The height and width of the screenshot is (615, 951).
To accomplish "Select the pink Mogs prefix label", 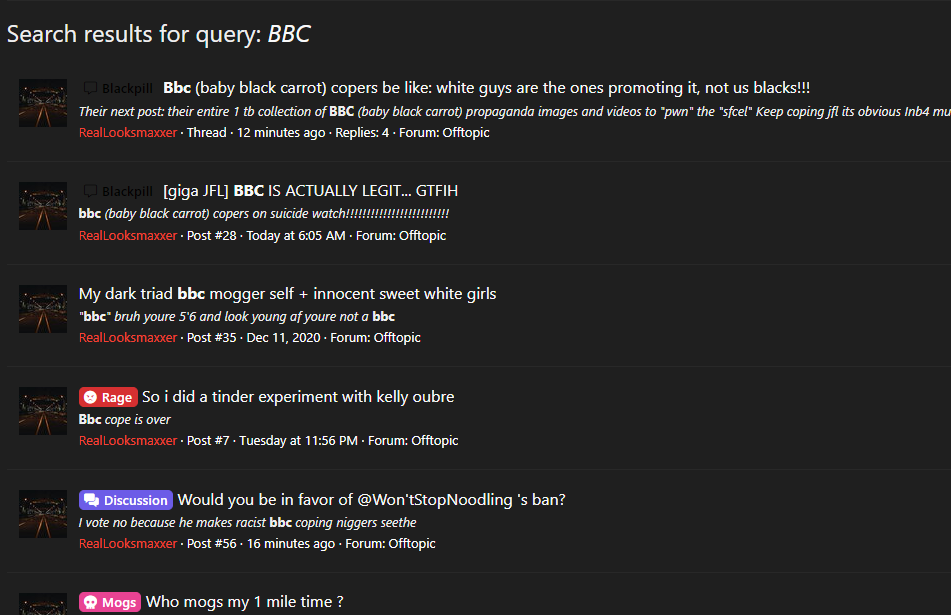I will tap(110, 602).
